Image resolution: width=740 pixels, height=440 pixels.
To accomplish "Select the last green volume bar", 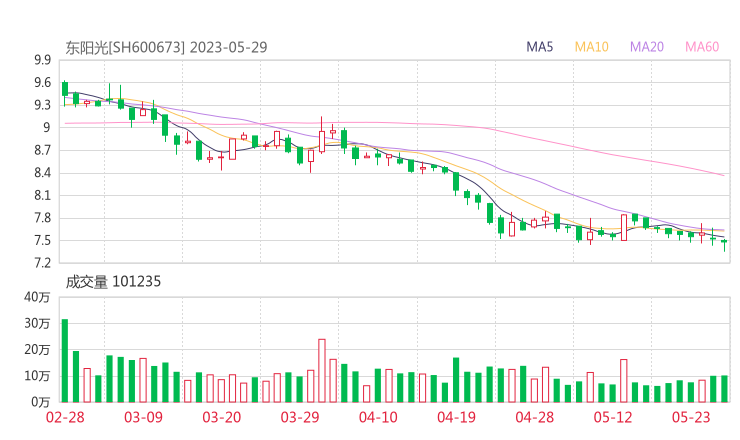I will click(x=724, y=389).
